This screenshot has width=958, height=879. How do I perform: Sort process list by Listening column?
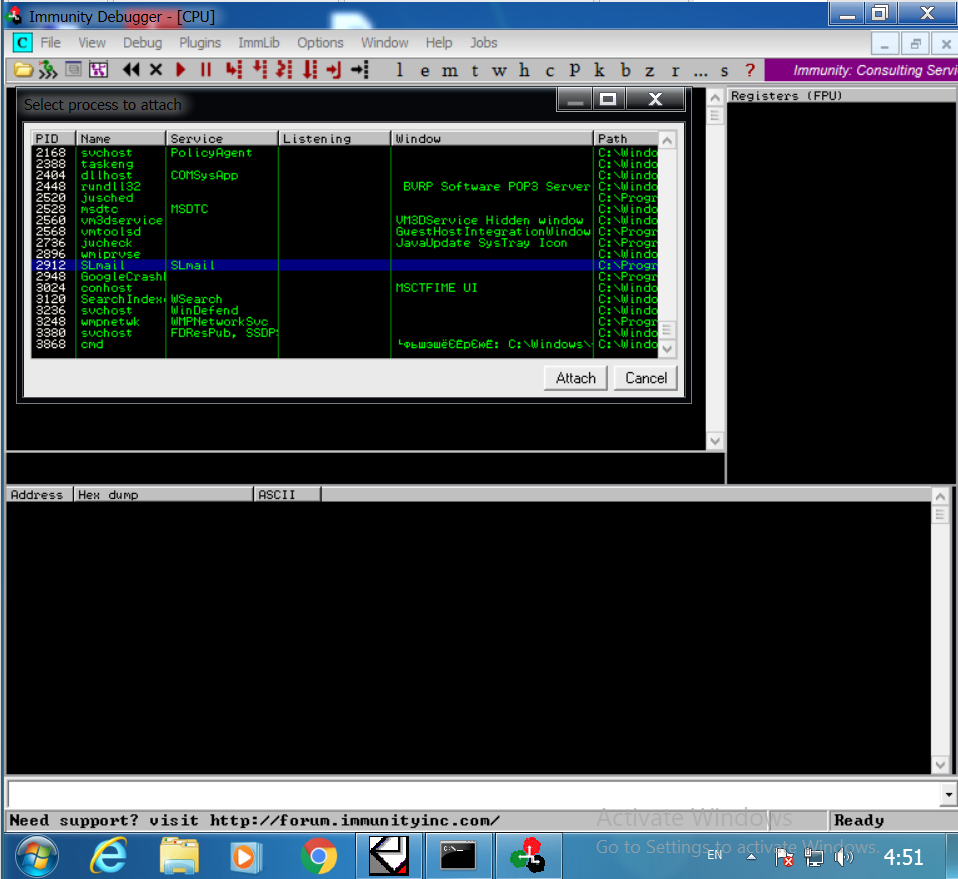point(335,139)
